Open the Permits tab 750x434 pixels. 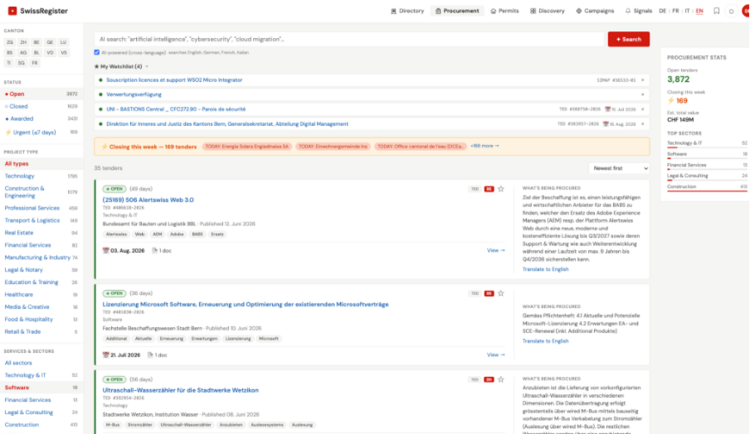(505, 11)
